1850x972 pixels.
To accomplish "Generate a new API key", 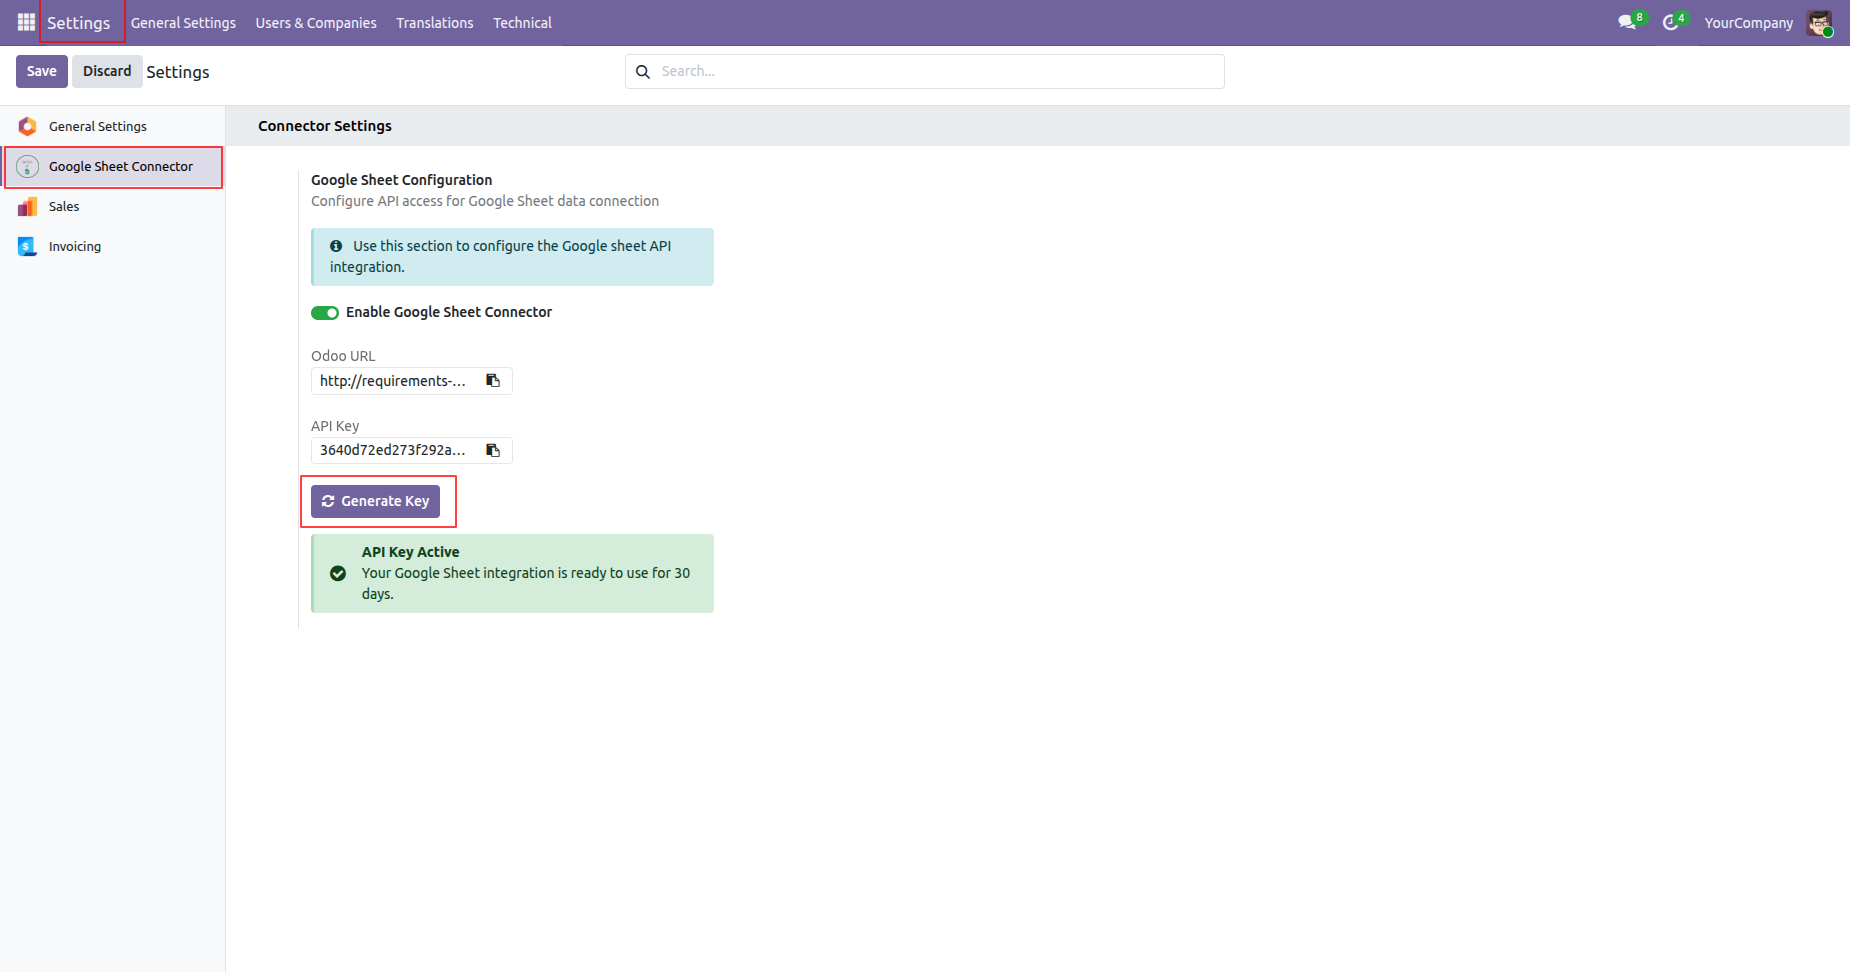I will click(375, 501).
